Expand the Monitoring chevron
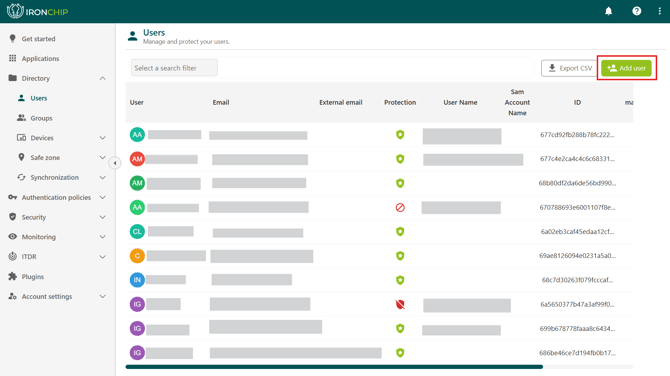 [103, 237]
